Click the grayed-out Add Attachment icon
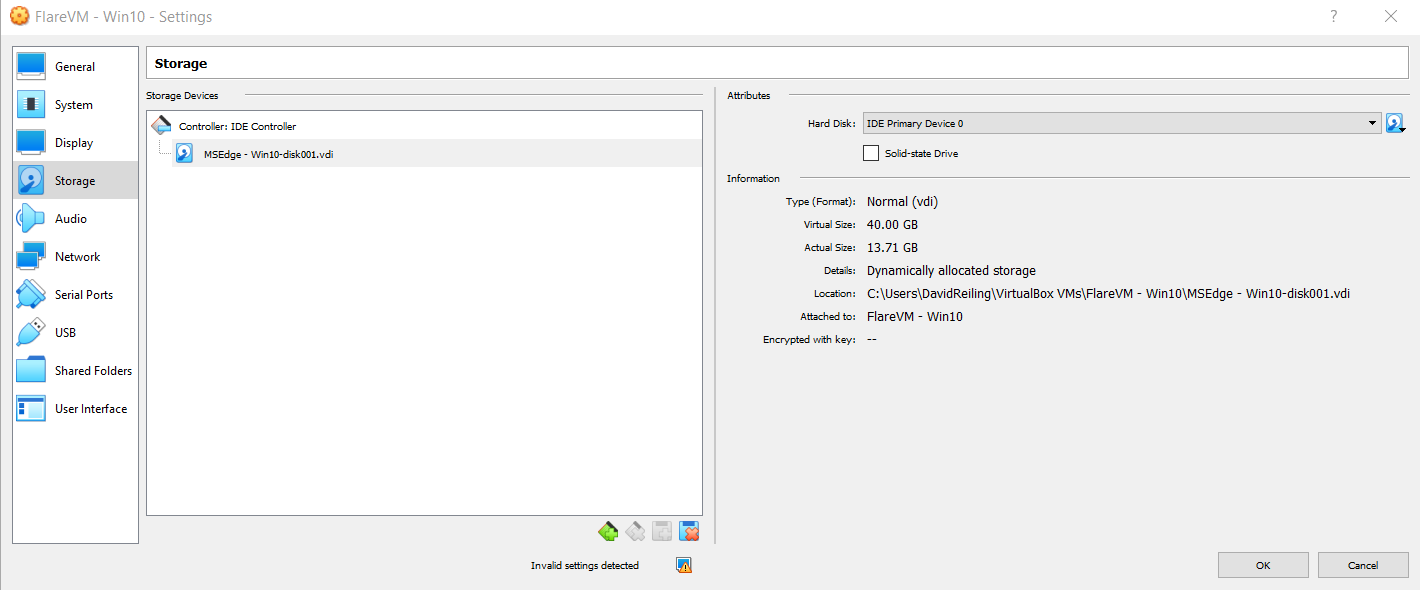 pos(661,531)
